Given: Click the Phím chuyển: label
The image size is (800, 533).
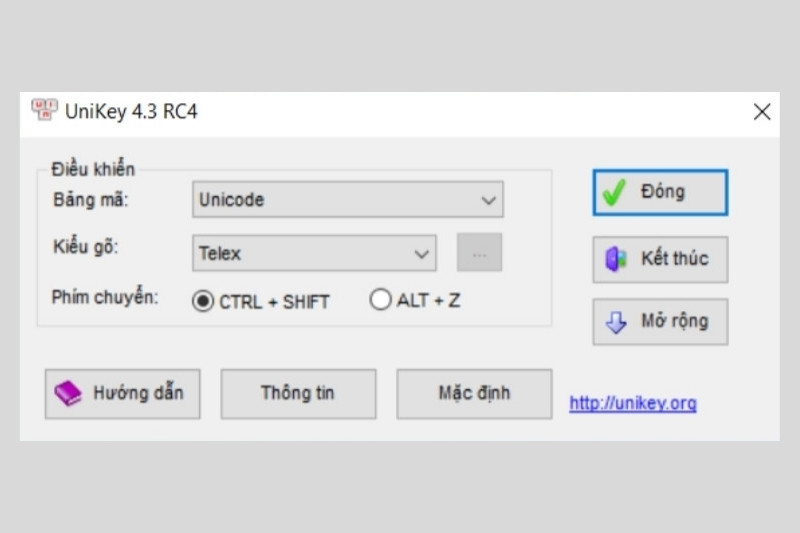Looking at the screenshot, I should click(105, 297).
